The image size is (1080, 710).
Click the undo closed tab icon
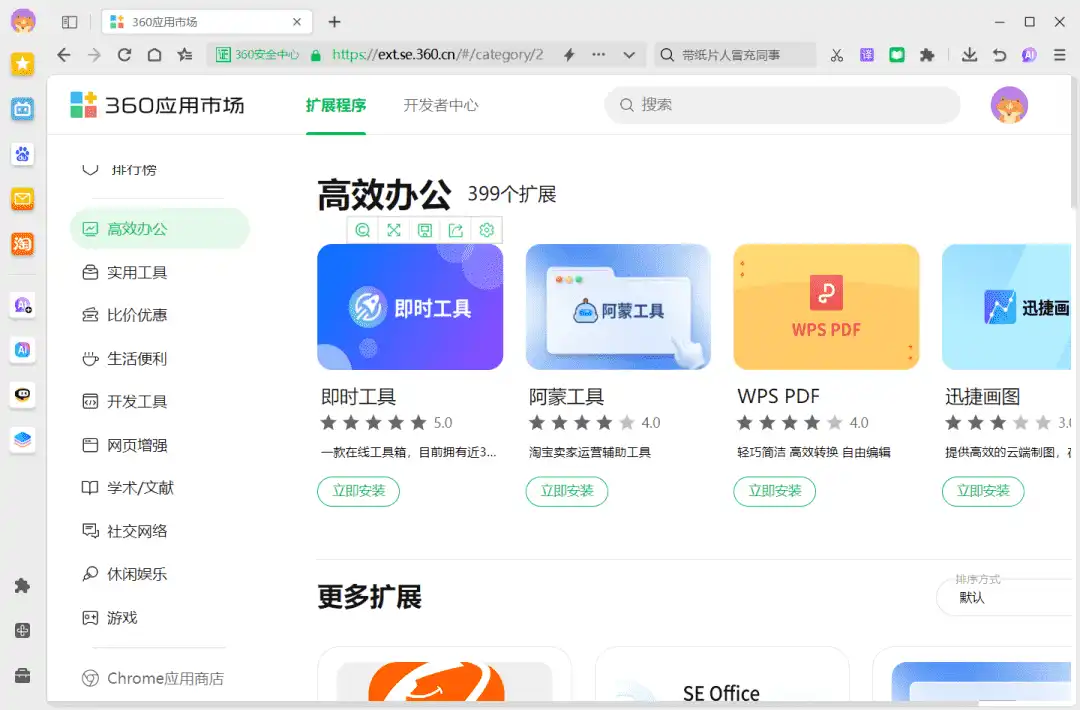pos(999,55)
